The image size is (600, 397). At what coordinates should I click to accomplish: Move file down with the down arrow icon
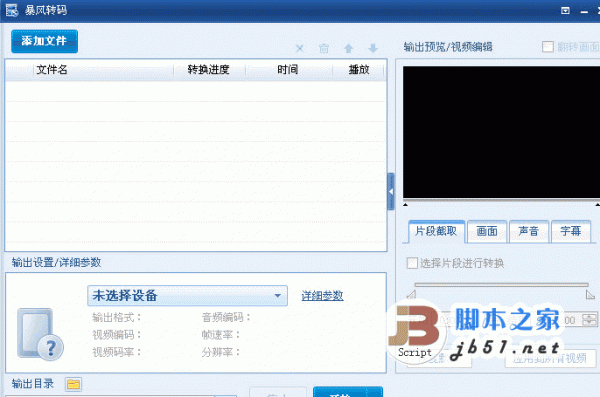[373, 48]
